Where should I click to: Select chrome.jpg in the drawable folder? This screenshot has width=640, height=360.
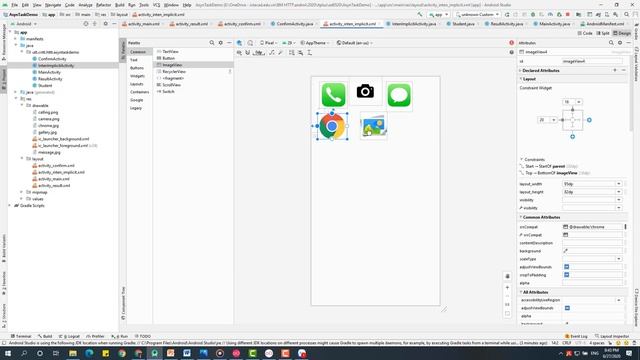[x=48, y=125]
